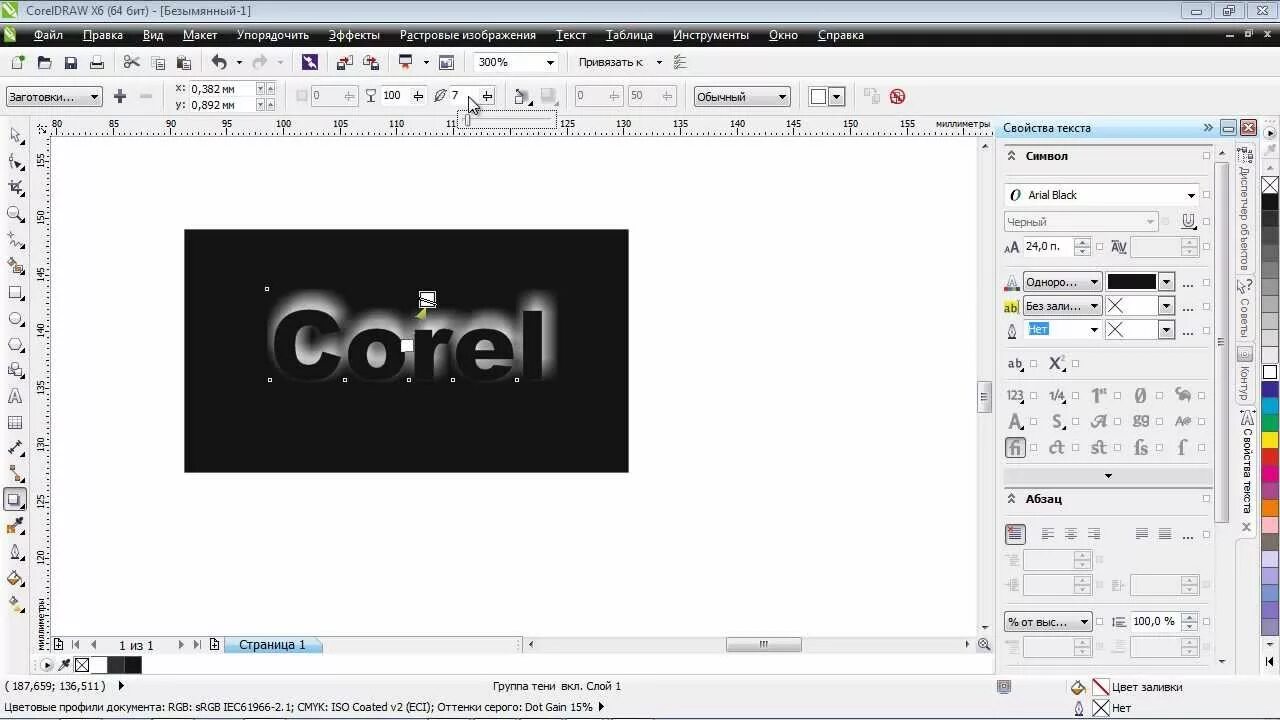Select the Eyedropper tool
This screenshot has height=720, width=1280.
[15, 526]
